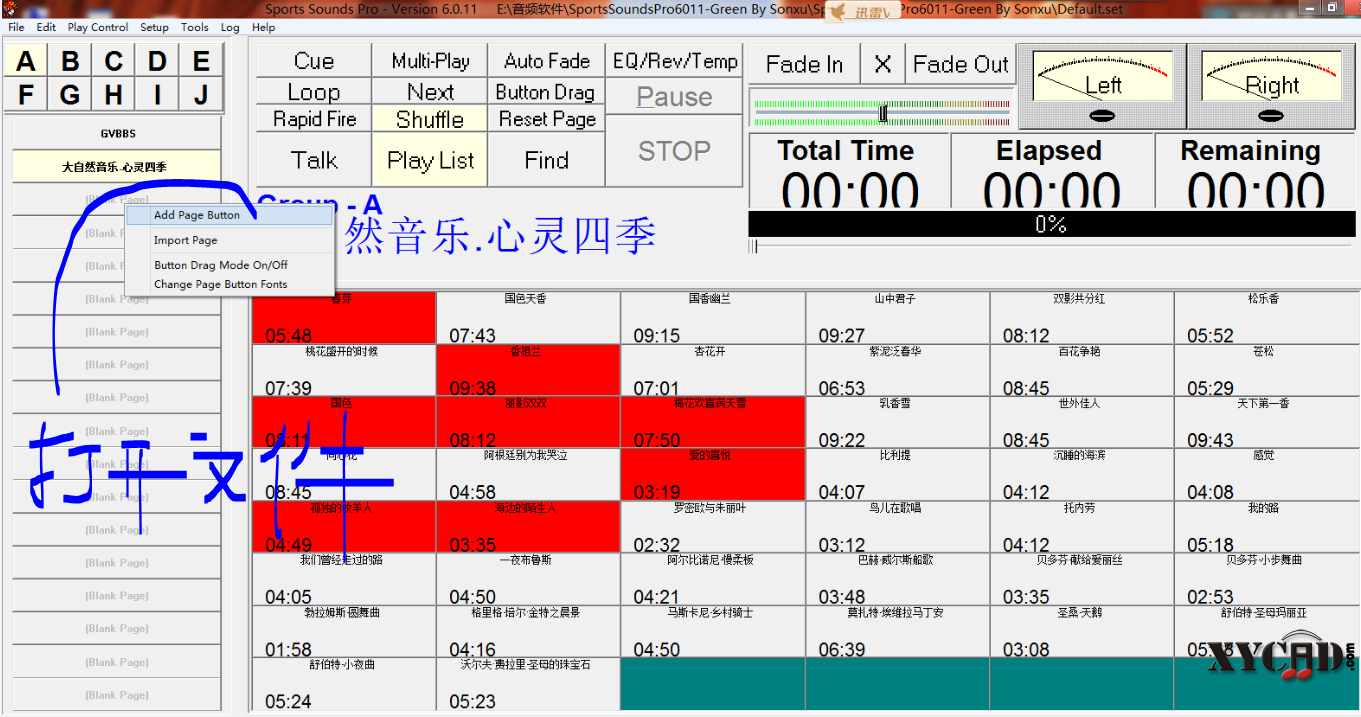Click the Fade Out button
1361x717 pixels.
coord(961,65)
